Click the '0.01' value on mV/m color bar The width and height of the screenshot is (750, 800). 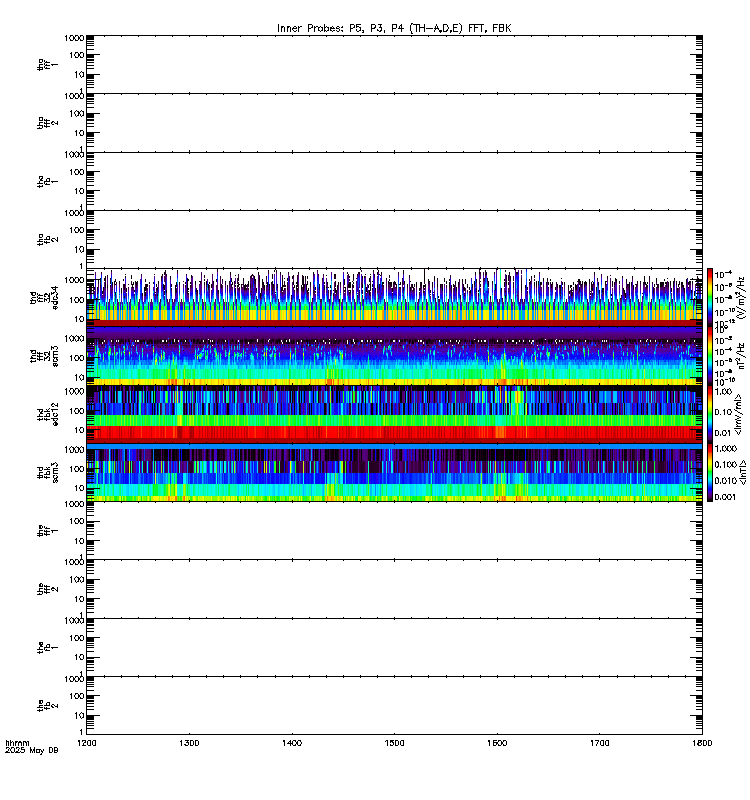[x=723, y=433]
